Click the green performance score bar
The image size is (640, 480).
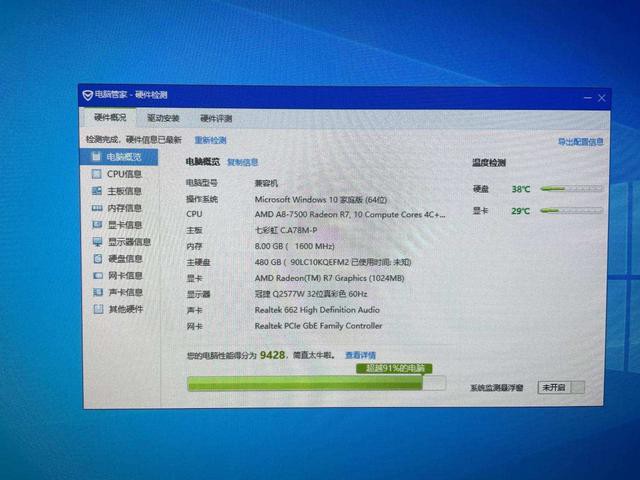316,384
